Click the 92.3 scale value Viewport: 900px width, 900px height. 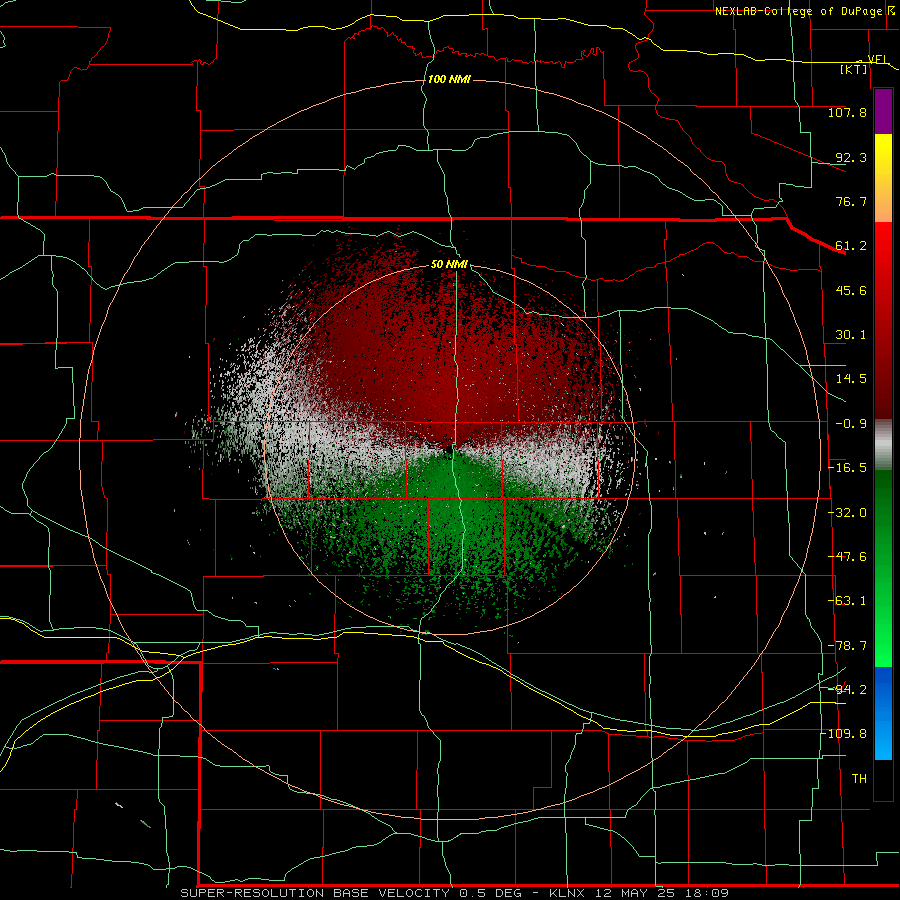pos(851,157)
